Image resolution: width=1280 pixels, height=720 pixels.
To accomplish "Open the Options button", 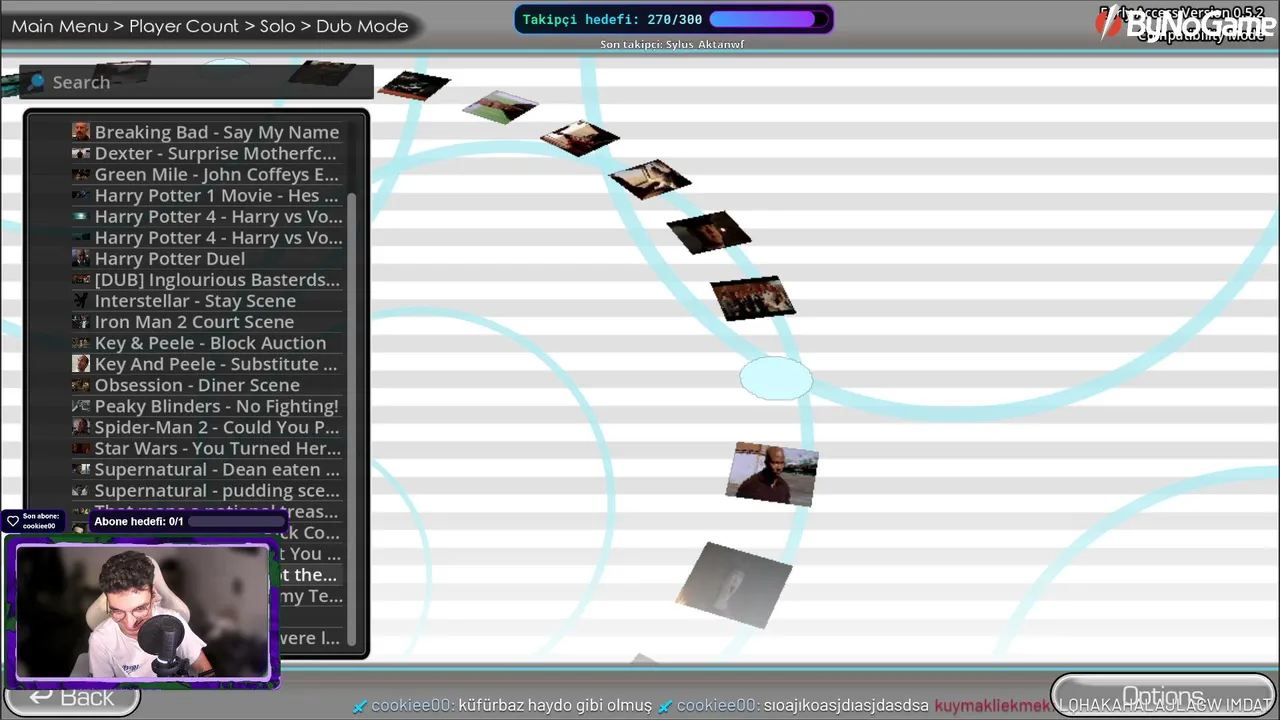I will coord(1163,697).
